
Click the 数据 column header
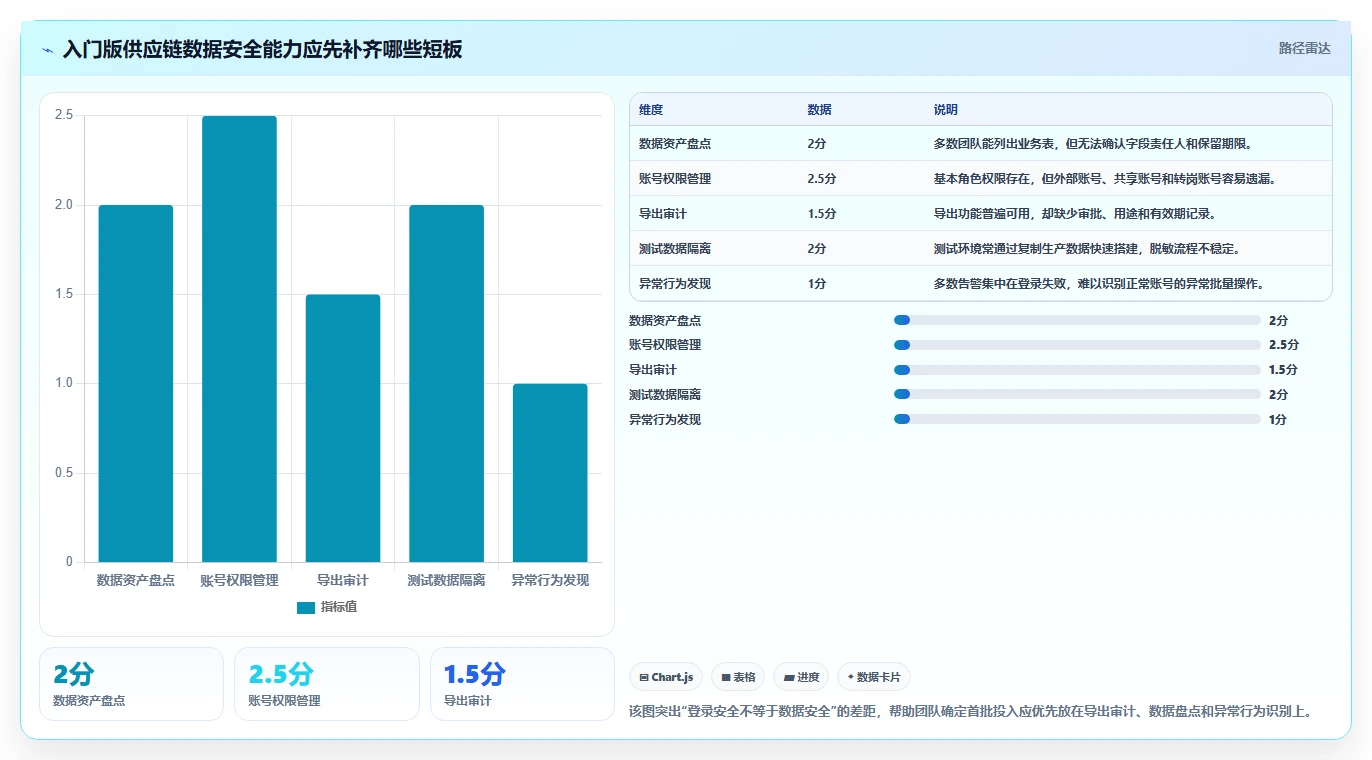tap(819, 110)
